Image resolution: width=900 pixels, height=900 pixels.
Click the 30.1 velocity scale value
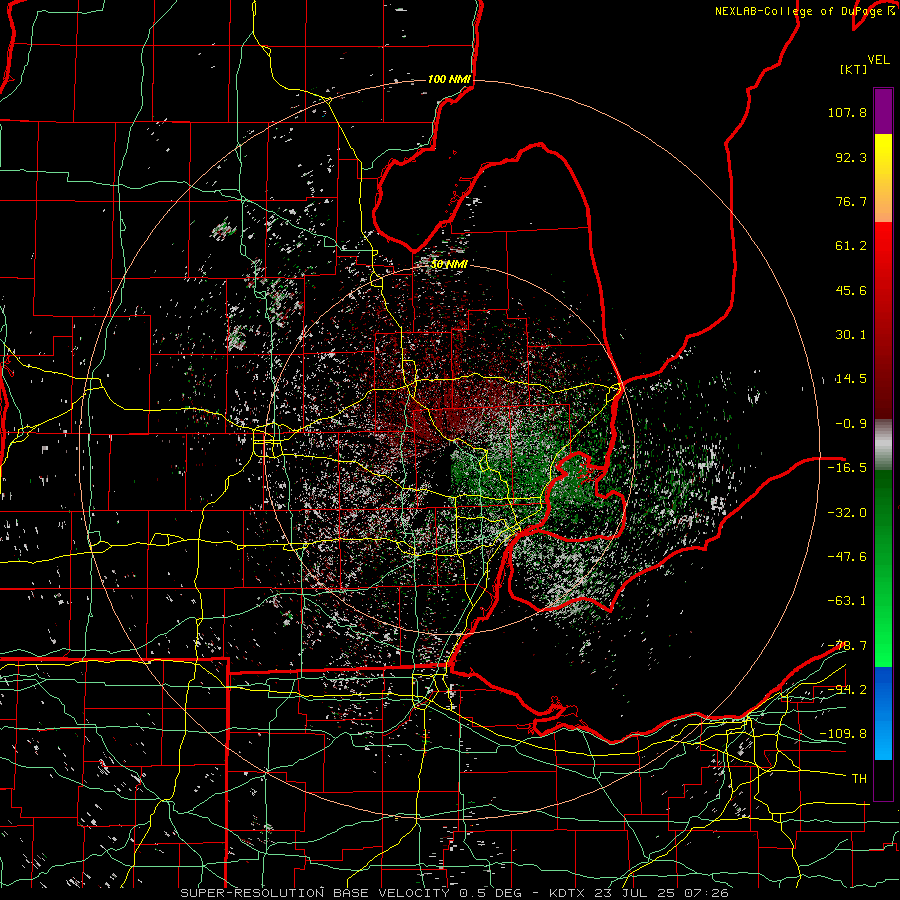851,335
